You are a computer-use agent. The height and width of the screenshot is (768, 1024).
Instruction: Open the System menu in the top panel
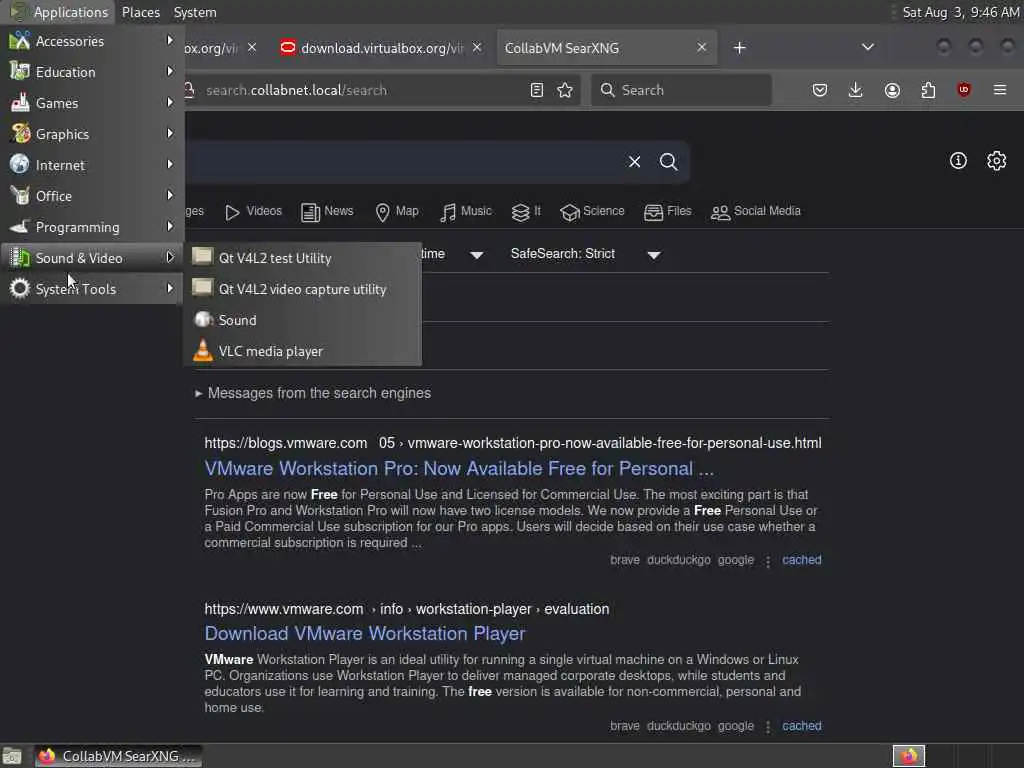(x=195, y=12)
